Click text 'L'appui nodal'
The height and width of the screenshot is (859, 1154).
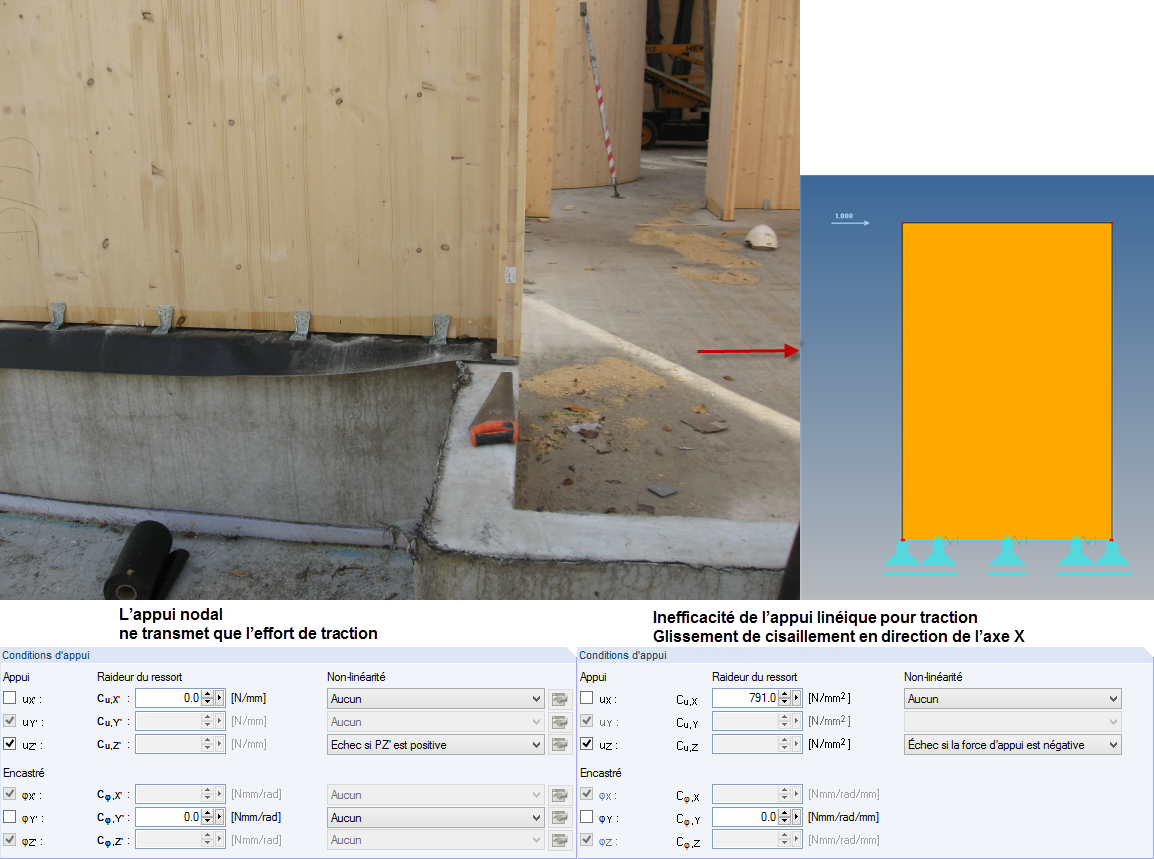click(171, 614)
